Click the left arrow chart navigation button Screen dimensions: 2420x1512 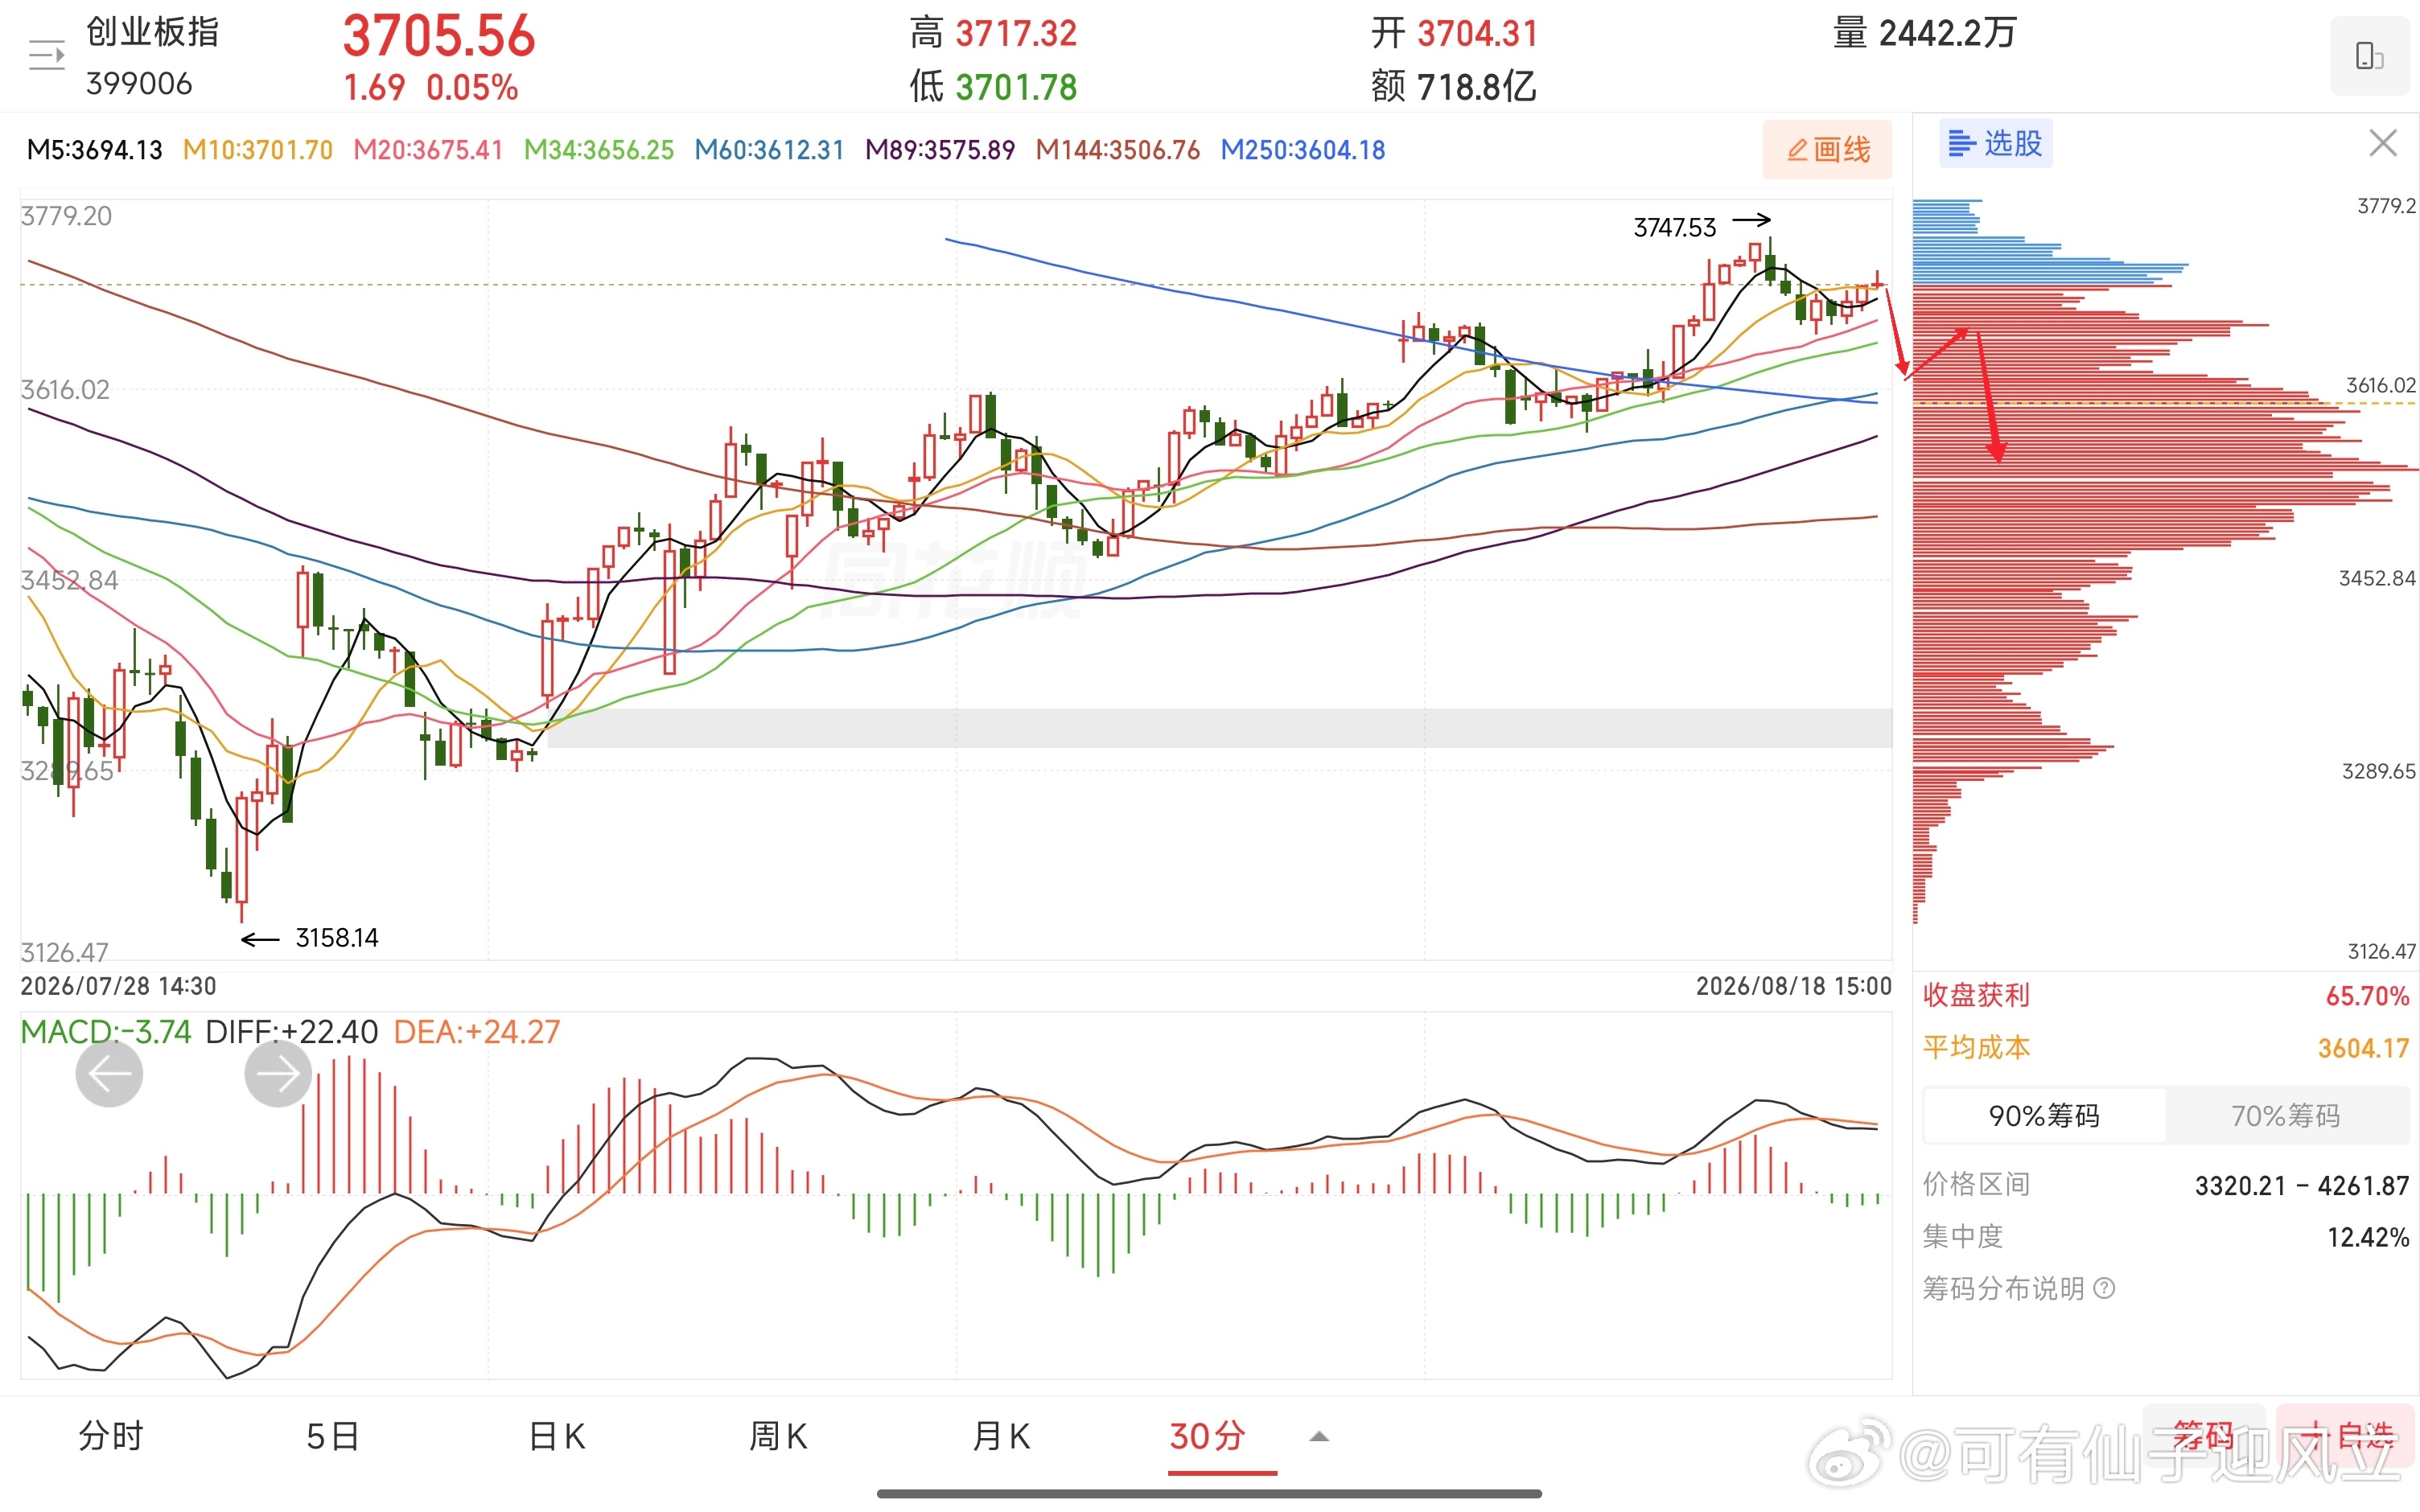109,1074
